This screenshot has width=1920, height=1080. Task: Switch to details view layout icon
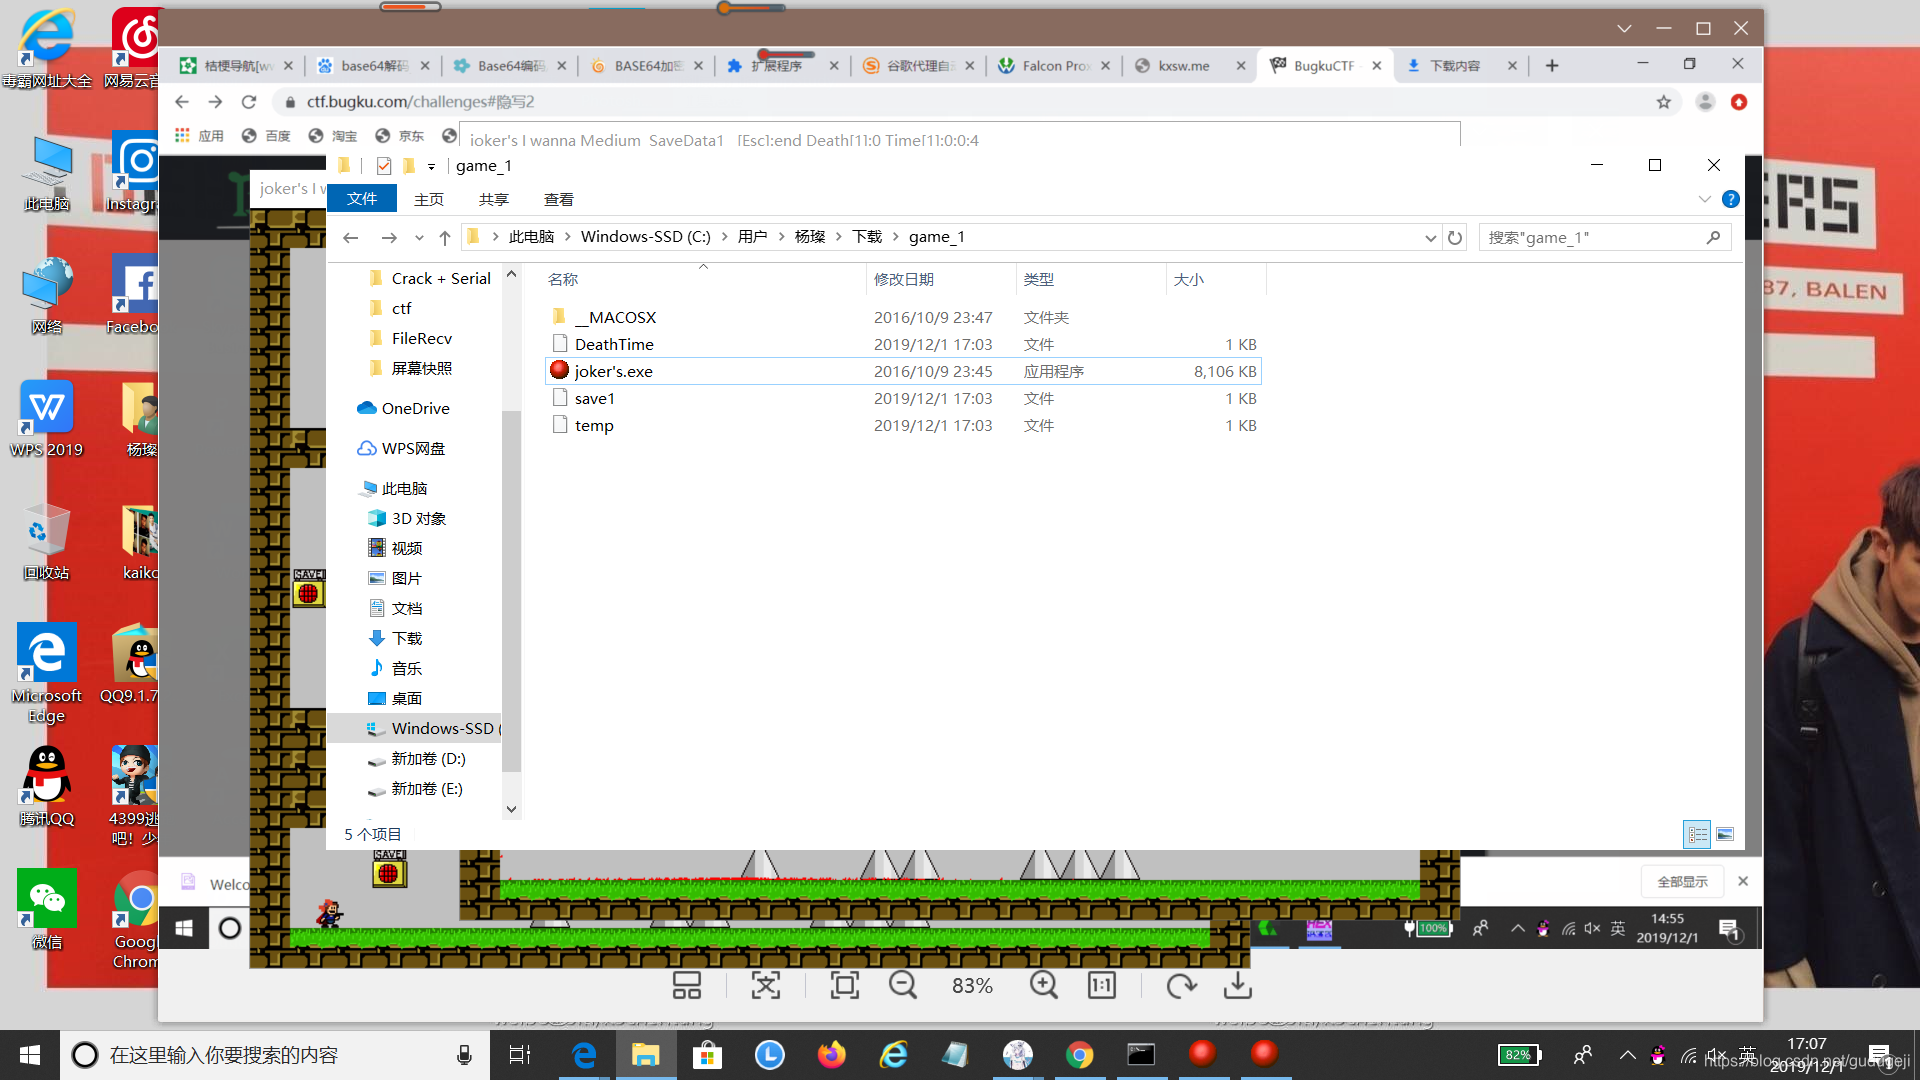[1697, 834]
